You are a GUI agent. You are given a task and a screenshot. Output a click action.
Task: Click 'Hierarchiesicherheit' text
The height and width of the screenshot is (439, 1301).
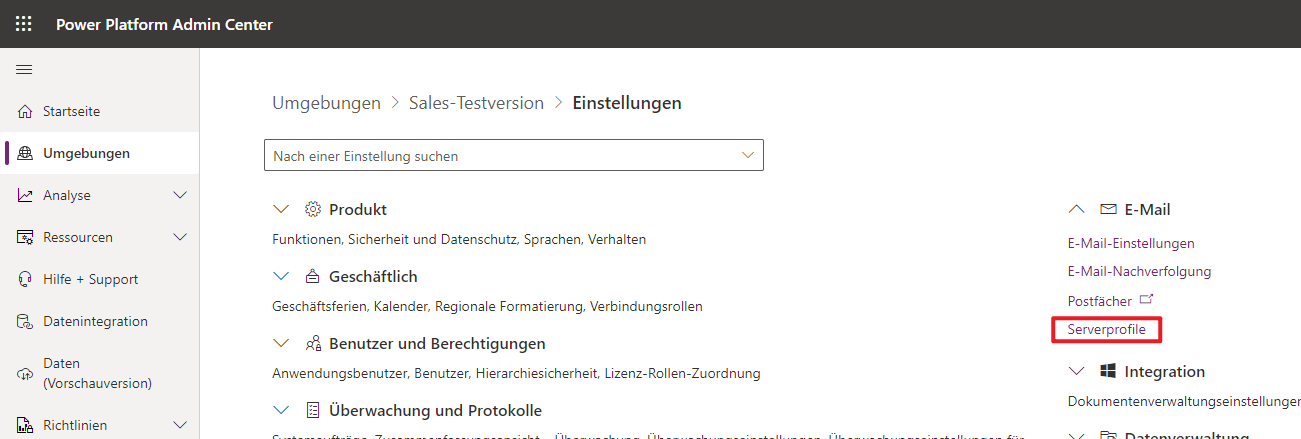[x=530, y=373]
